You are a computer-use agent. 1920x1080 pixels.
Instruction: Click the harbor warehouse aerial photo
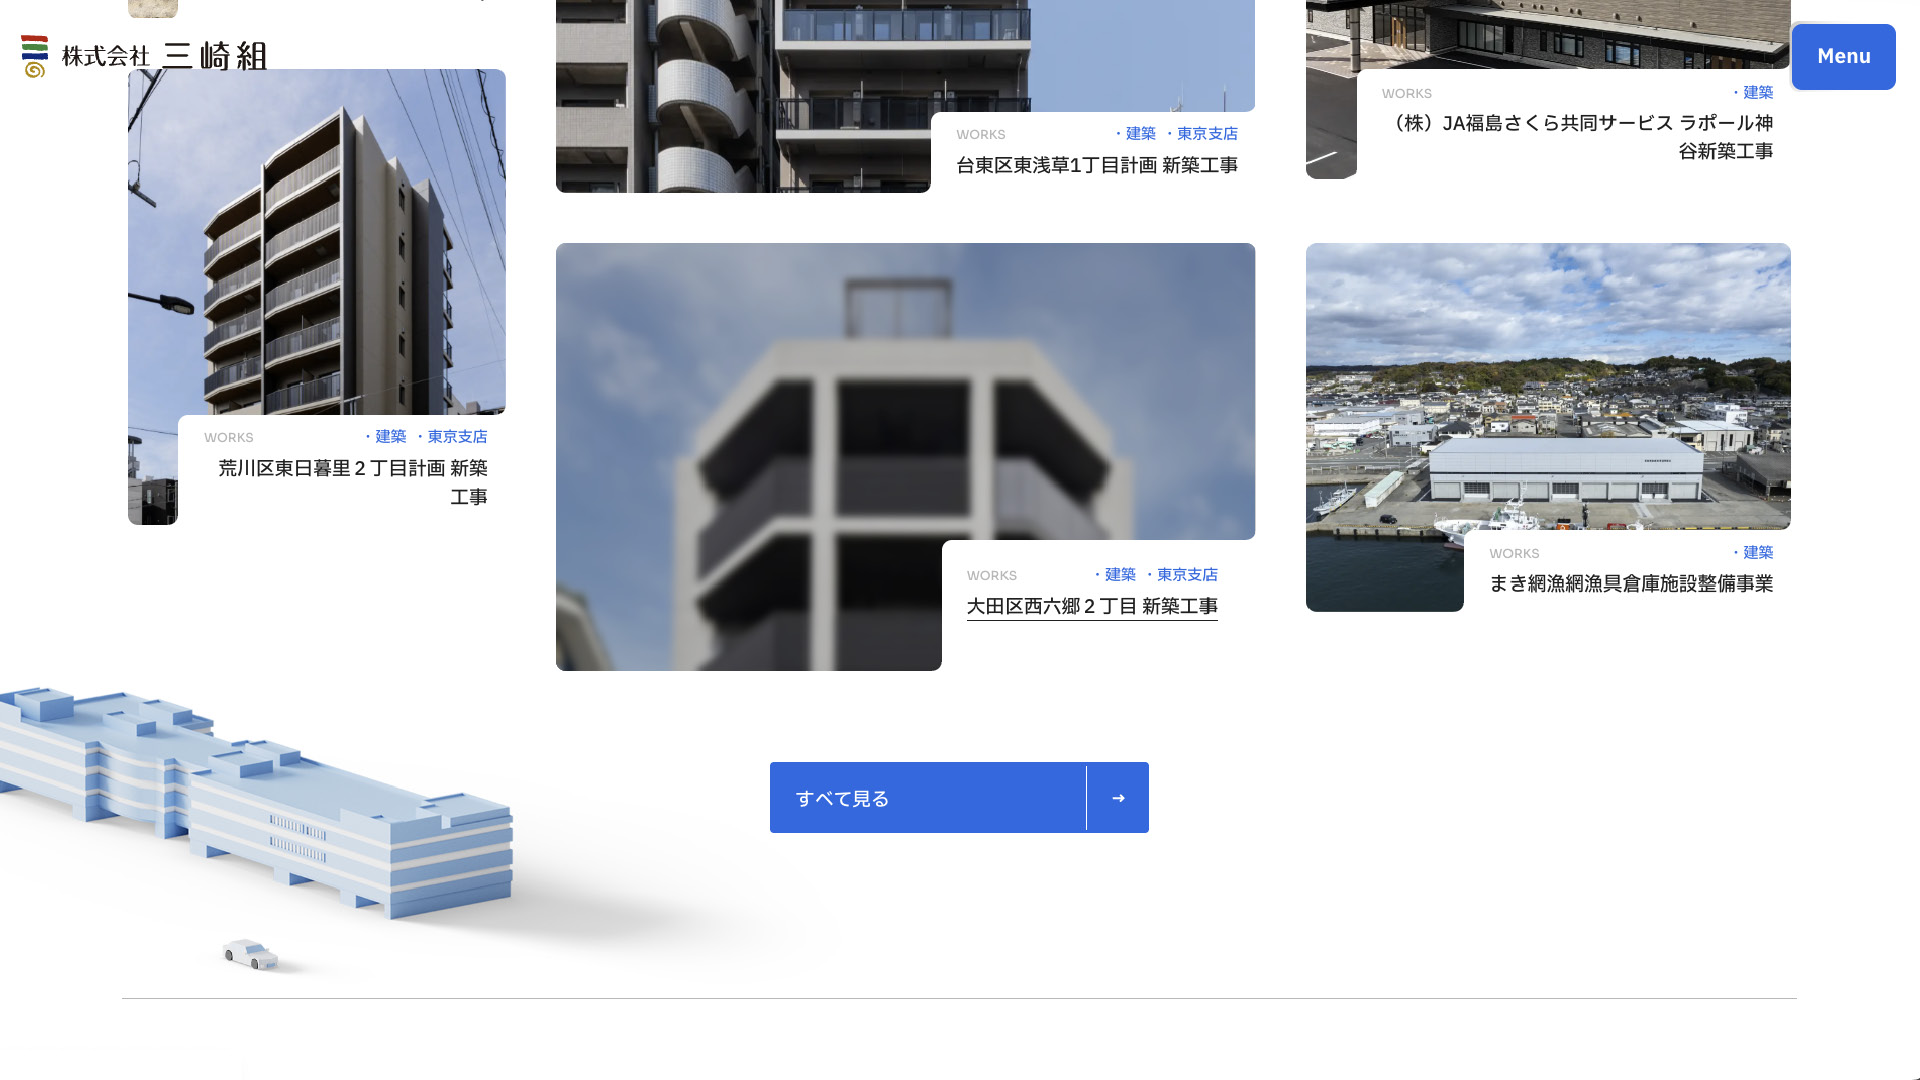1547,390
